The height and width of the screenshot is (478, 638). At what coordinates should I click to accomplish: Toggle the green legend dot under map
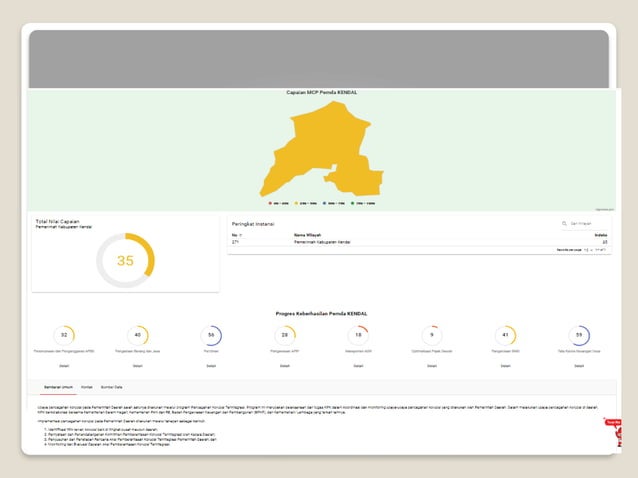tap(354, 202)
